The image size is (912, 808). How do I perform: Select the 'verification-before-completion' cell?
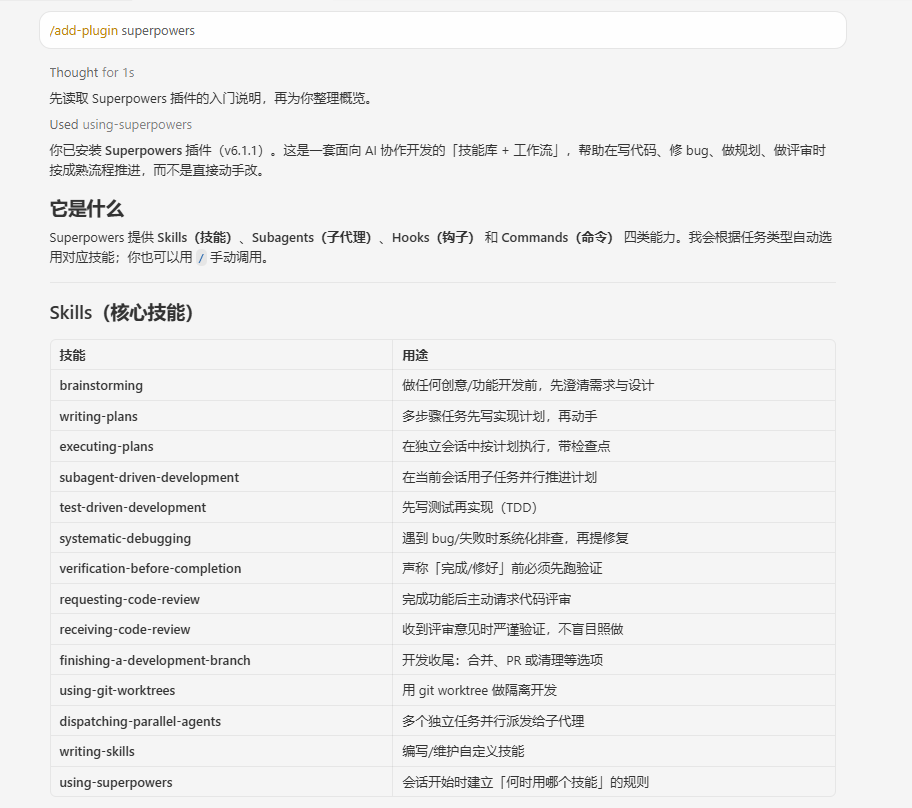tap(222, 568)
